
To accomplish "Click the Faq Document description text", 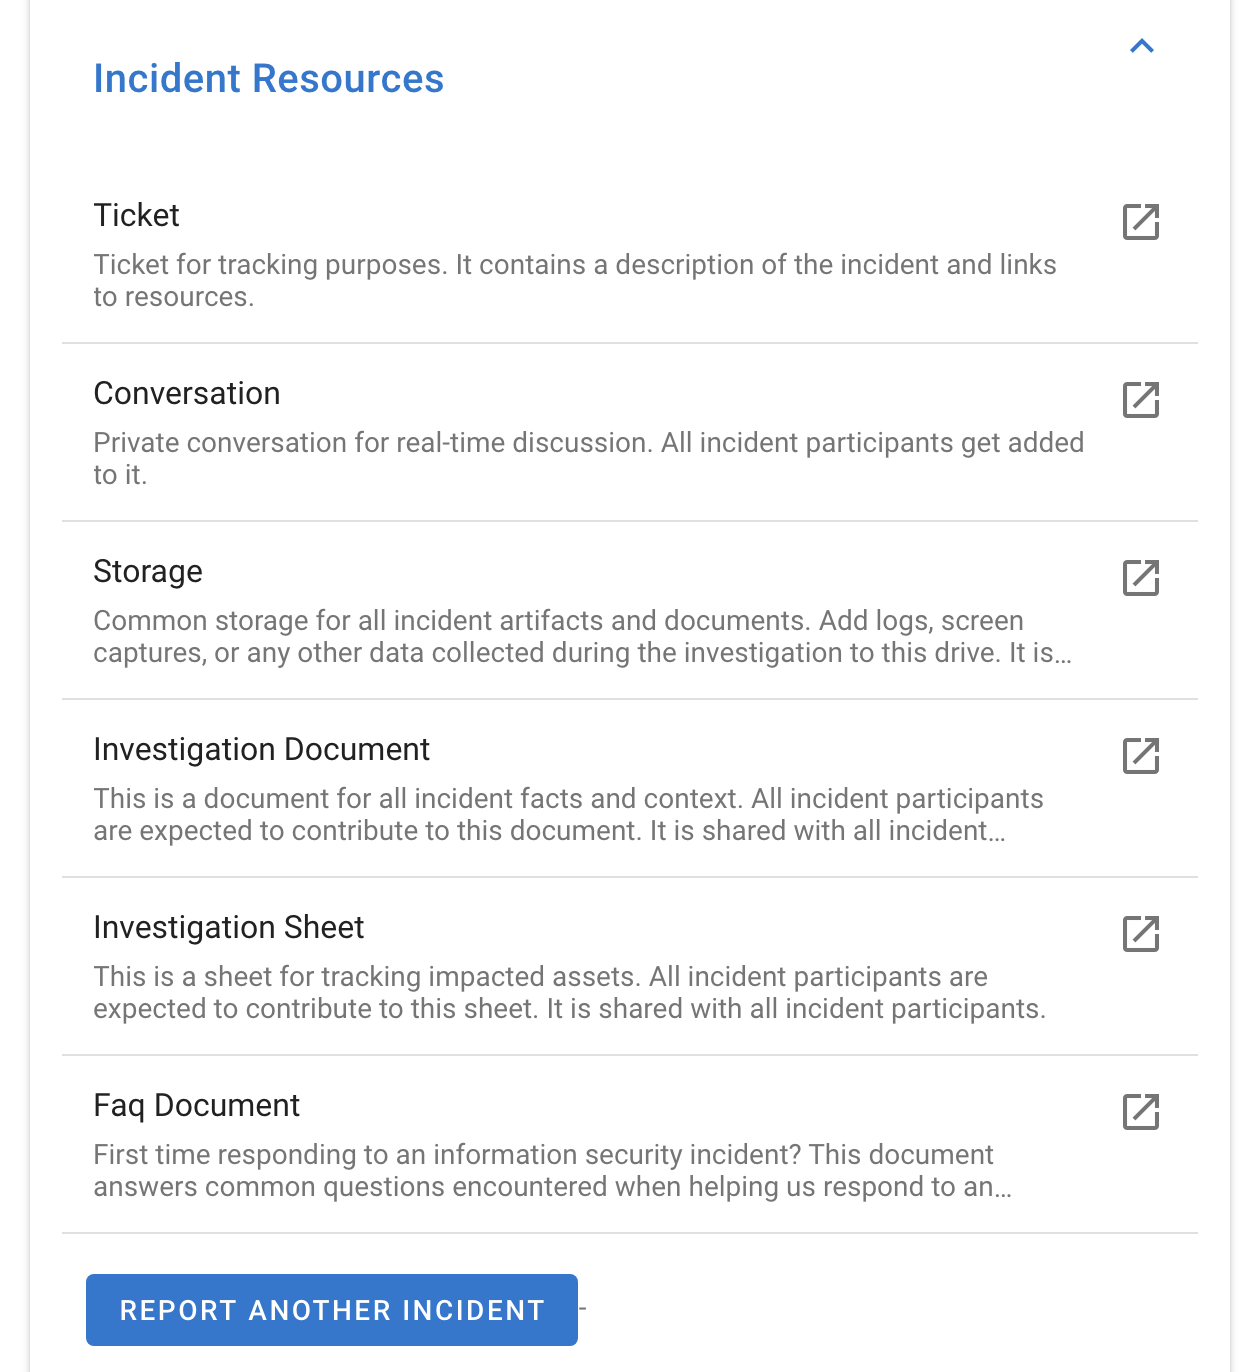I will point(553,1171).
